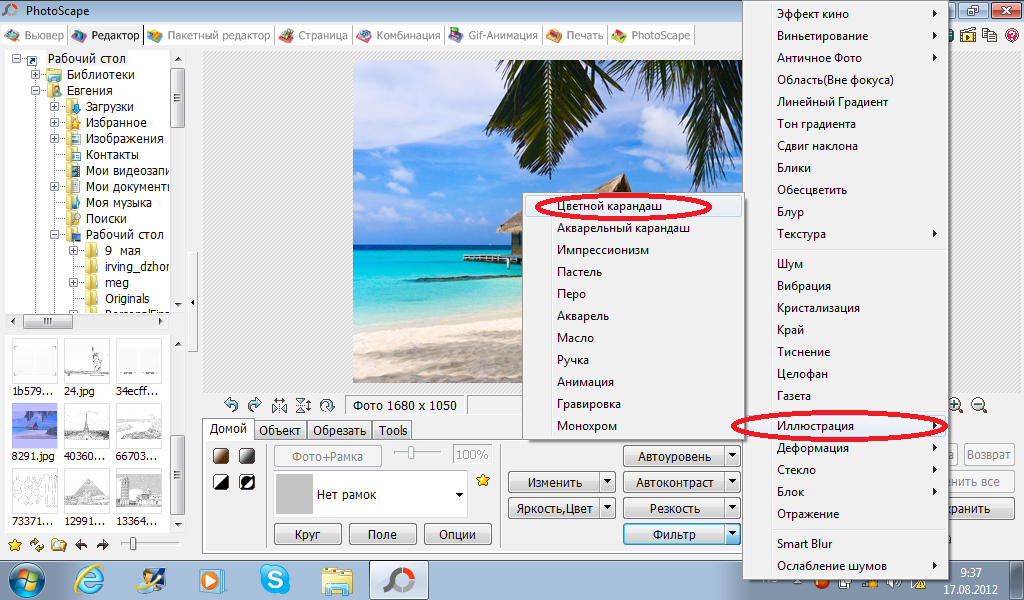Viewport: 1024px width, 600px height.
Task: Apply the black-and-white diagonal icon
Action: (x=221, y=482)
